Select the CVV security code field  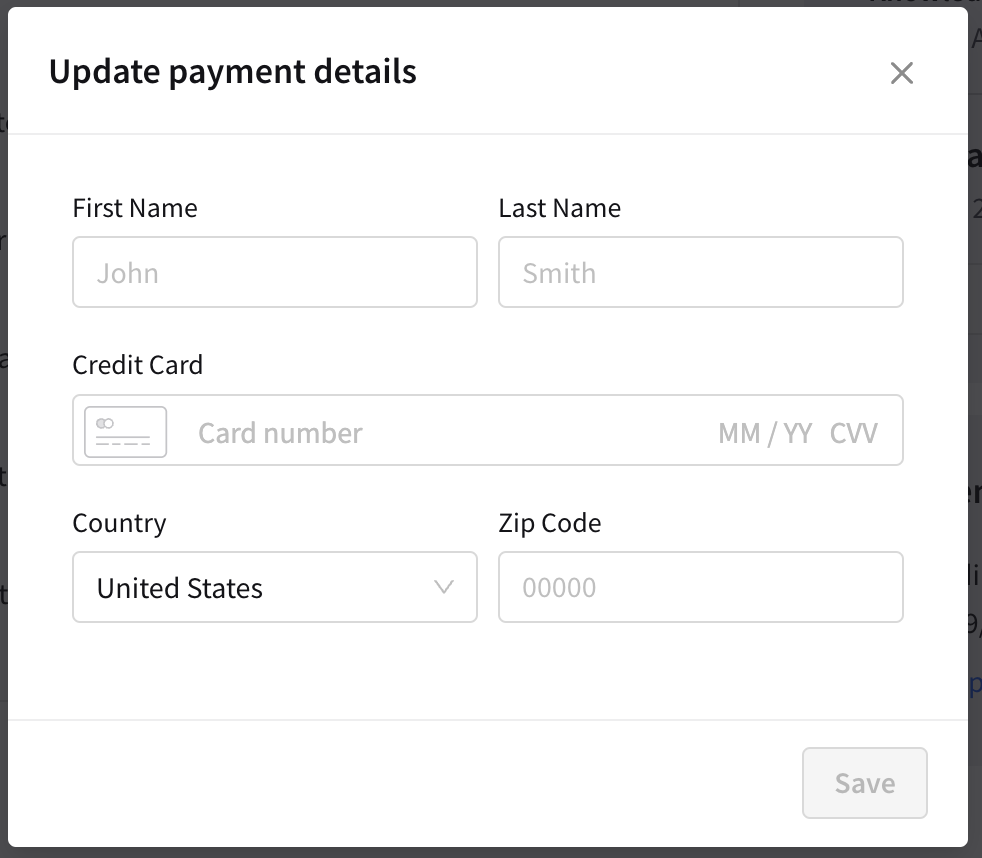[854, 433]
